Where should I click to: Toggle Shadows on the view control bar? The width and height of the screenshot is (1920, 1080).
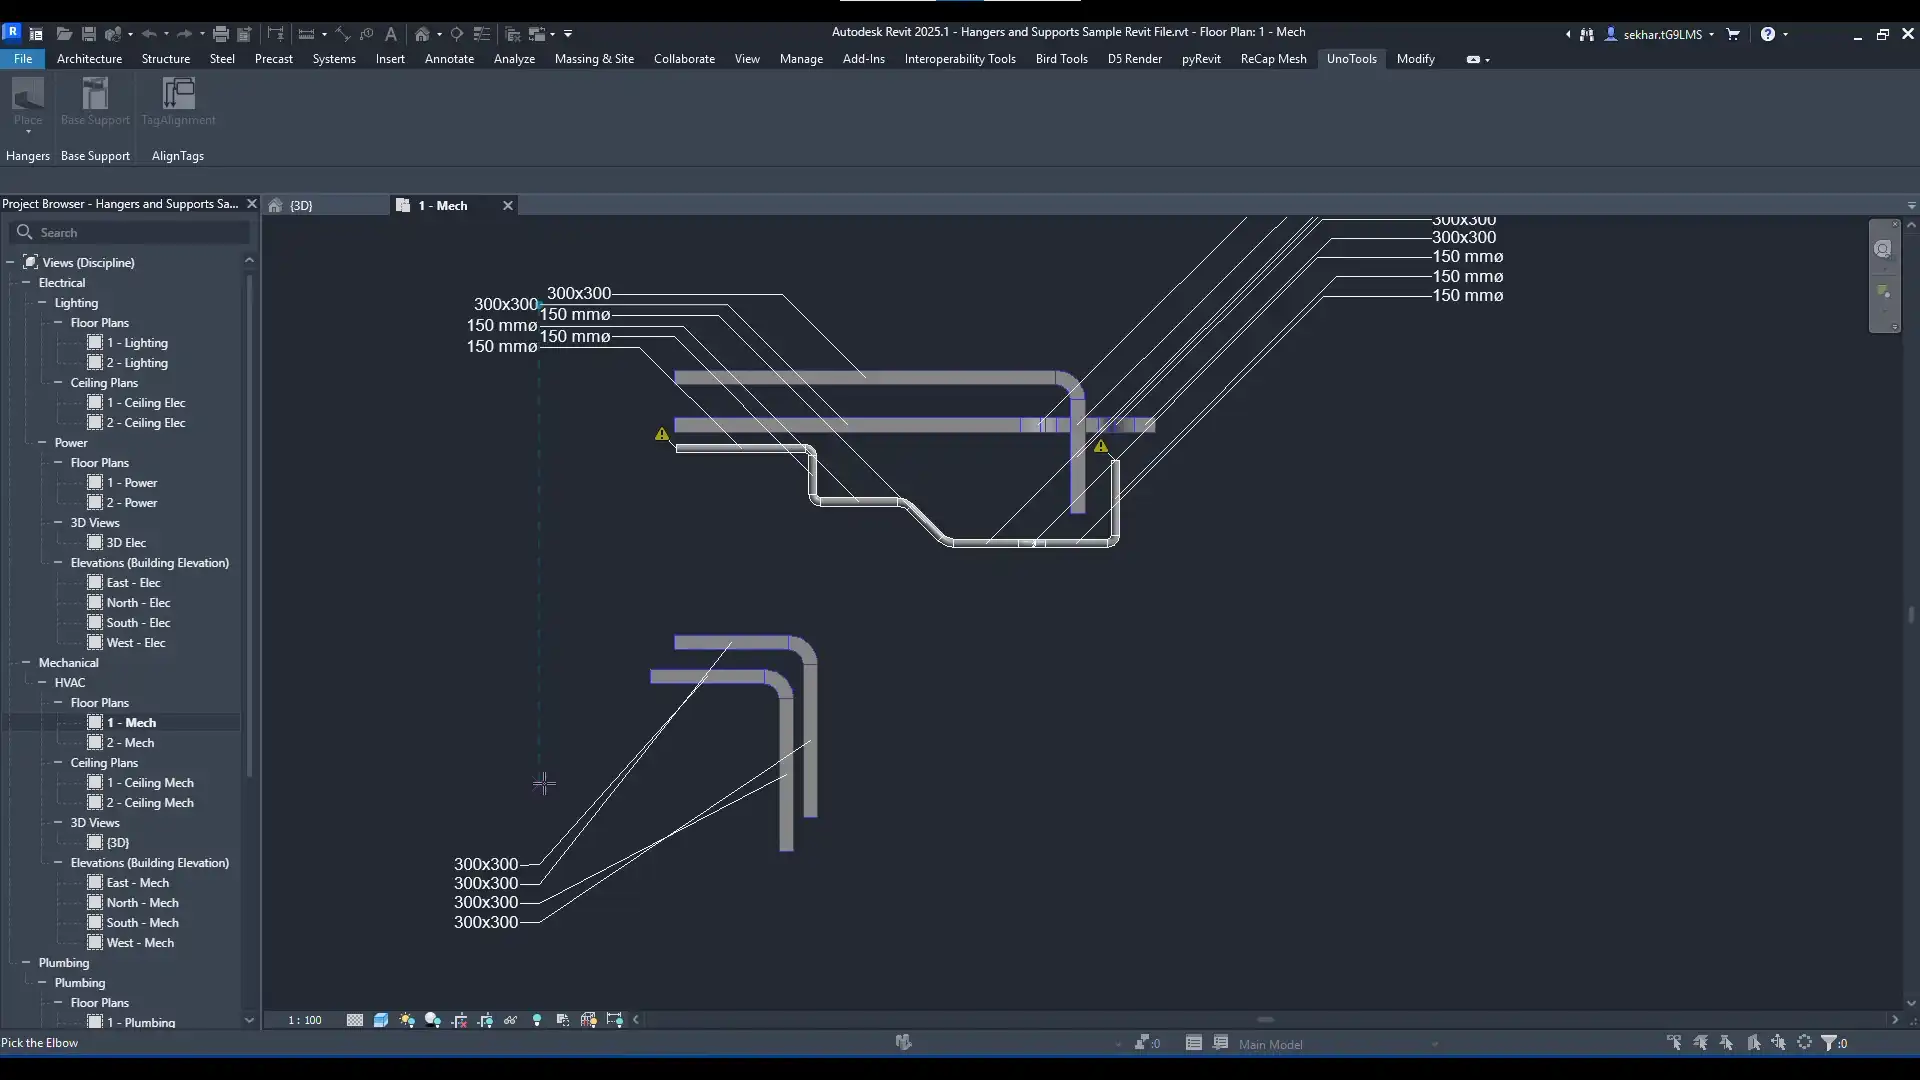[433, 1020]
